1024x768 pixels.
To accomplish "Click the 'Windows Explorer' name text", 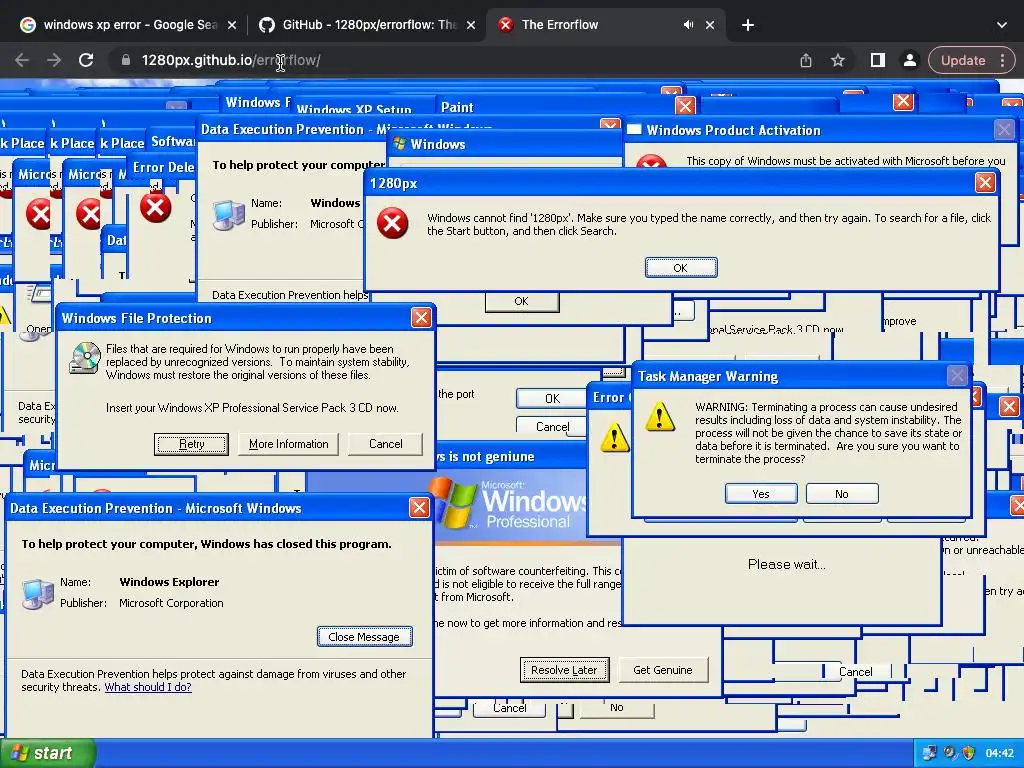I will [x=169, y=582].
